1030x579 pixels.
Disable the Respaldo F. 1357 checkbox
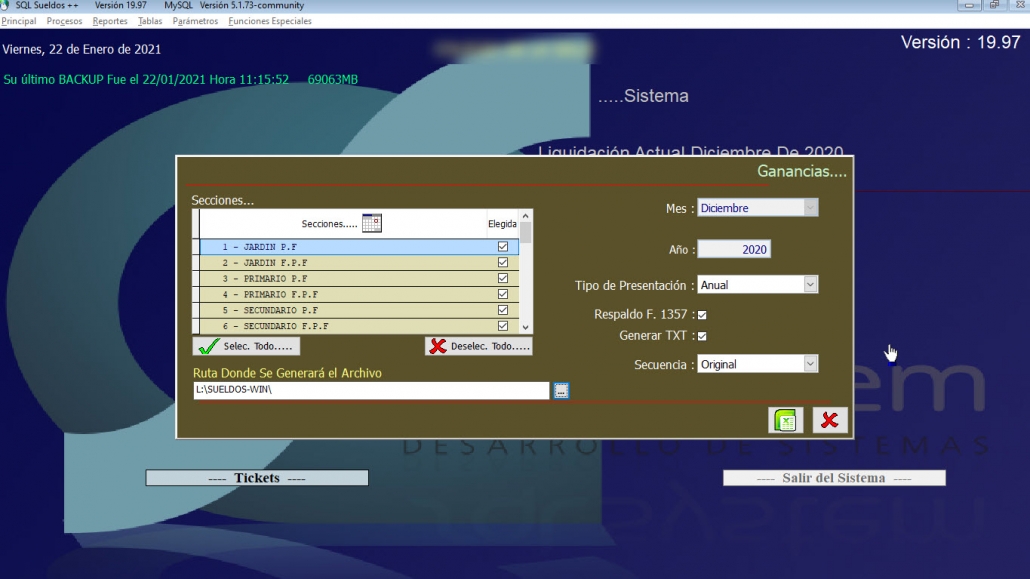tap(702, 315)
